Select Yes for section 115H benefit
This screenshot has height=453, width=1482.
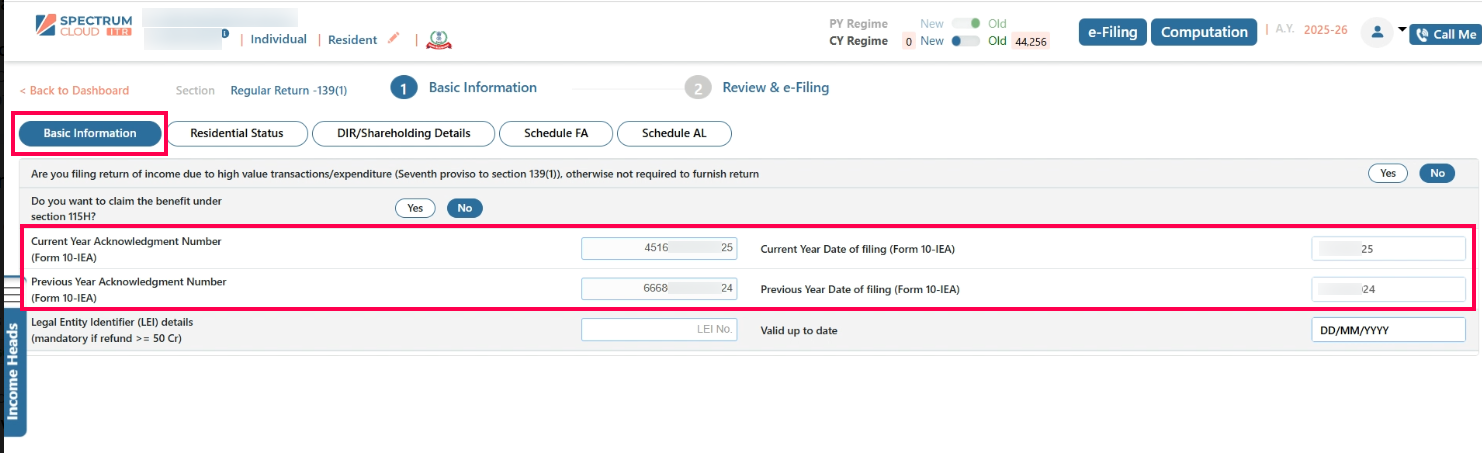click(x=415, y=208)
